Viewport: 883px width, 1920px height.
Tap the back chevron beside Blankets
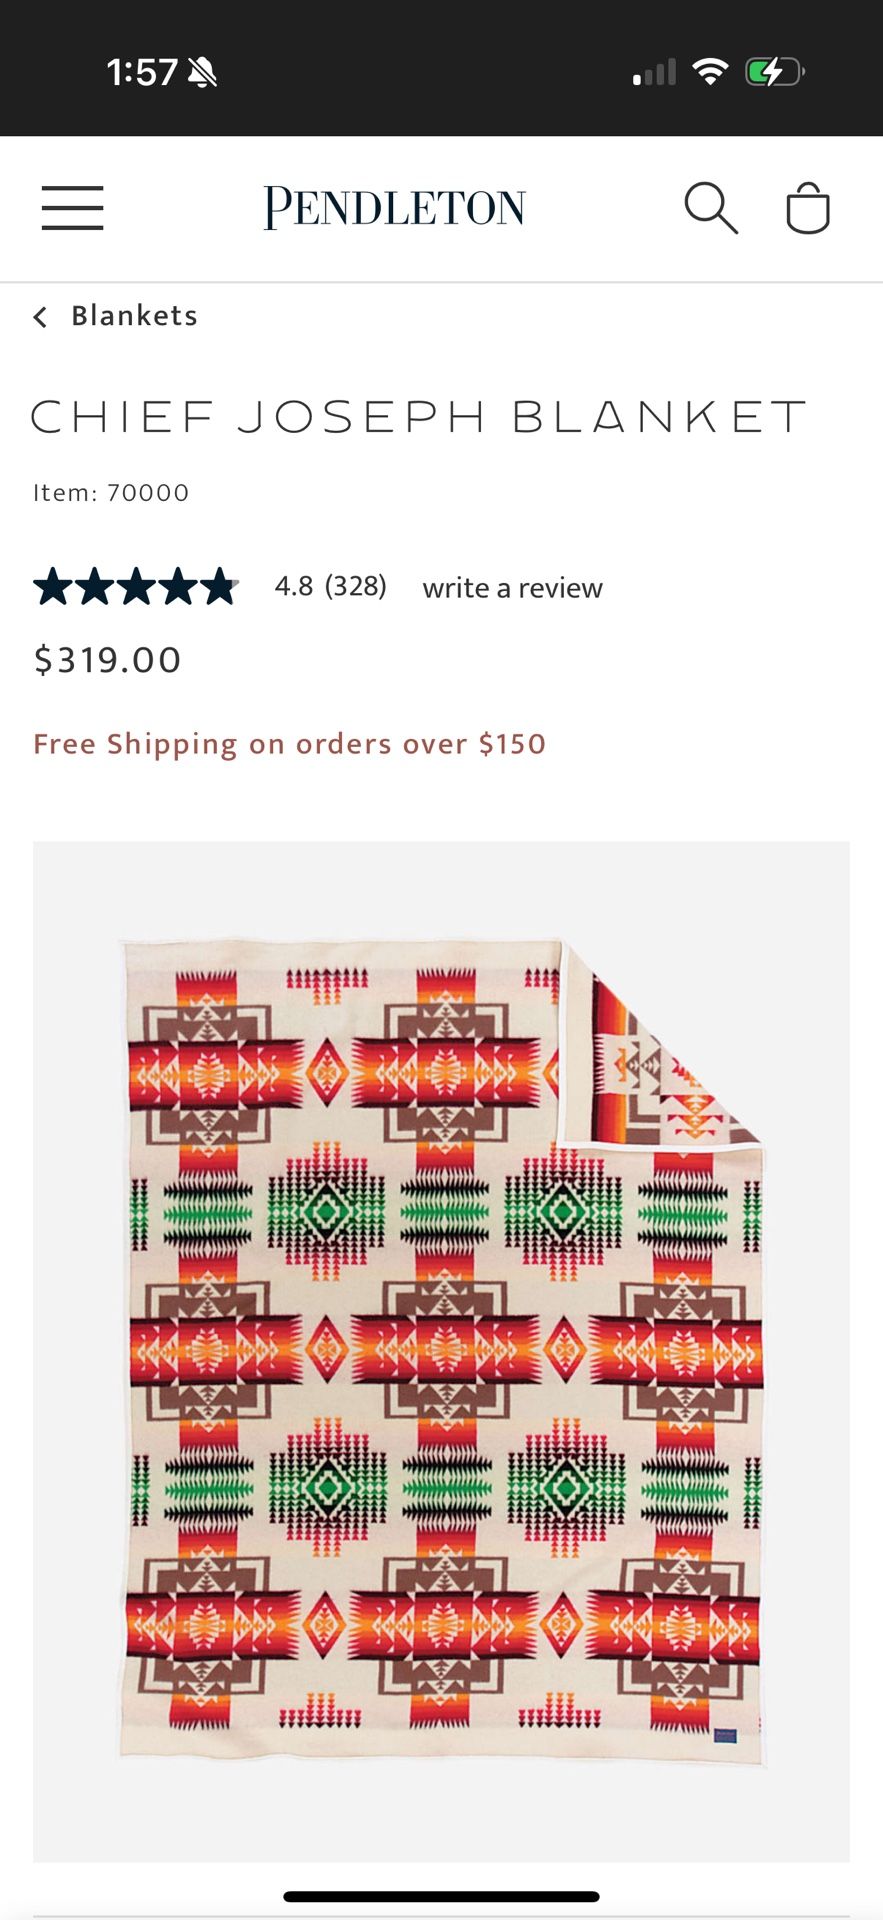40,317
